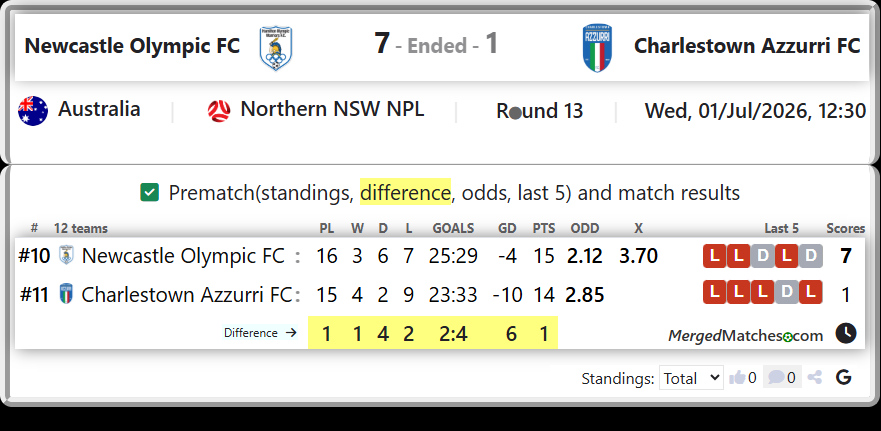Click the Newcastle Olympic FC header title
The image size is (881, 431).
132,46
